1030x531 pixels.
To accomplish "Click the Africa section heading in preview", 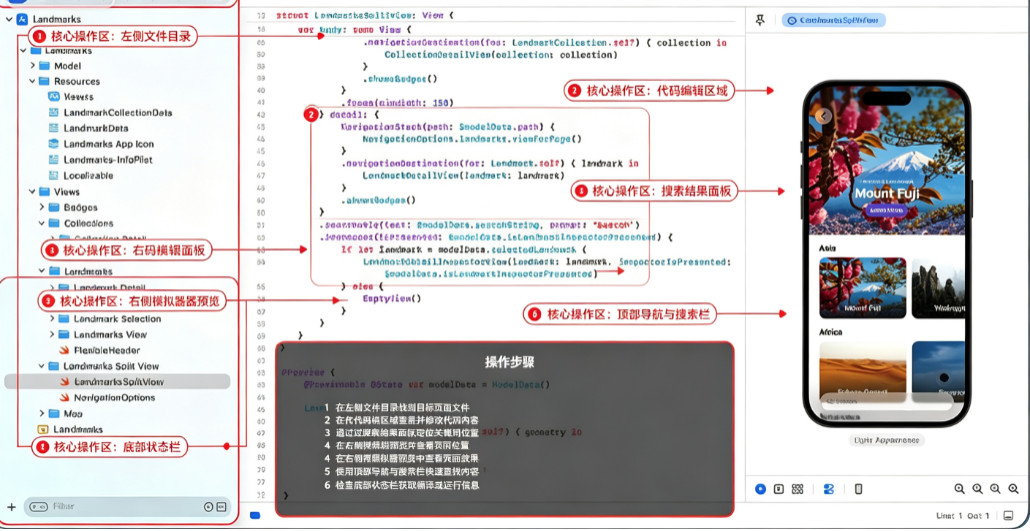I will tap(831, 333).
